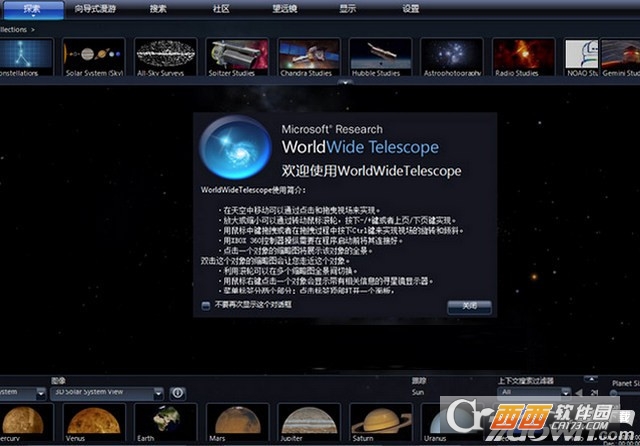Click the 欢迎使用WorldWideTelescope heading
Screen dimensions: 640x446
[371, 171]
